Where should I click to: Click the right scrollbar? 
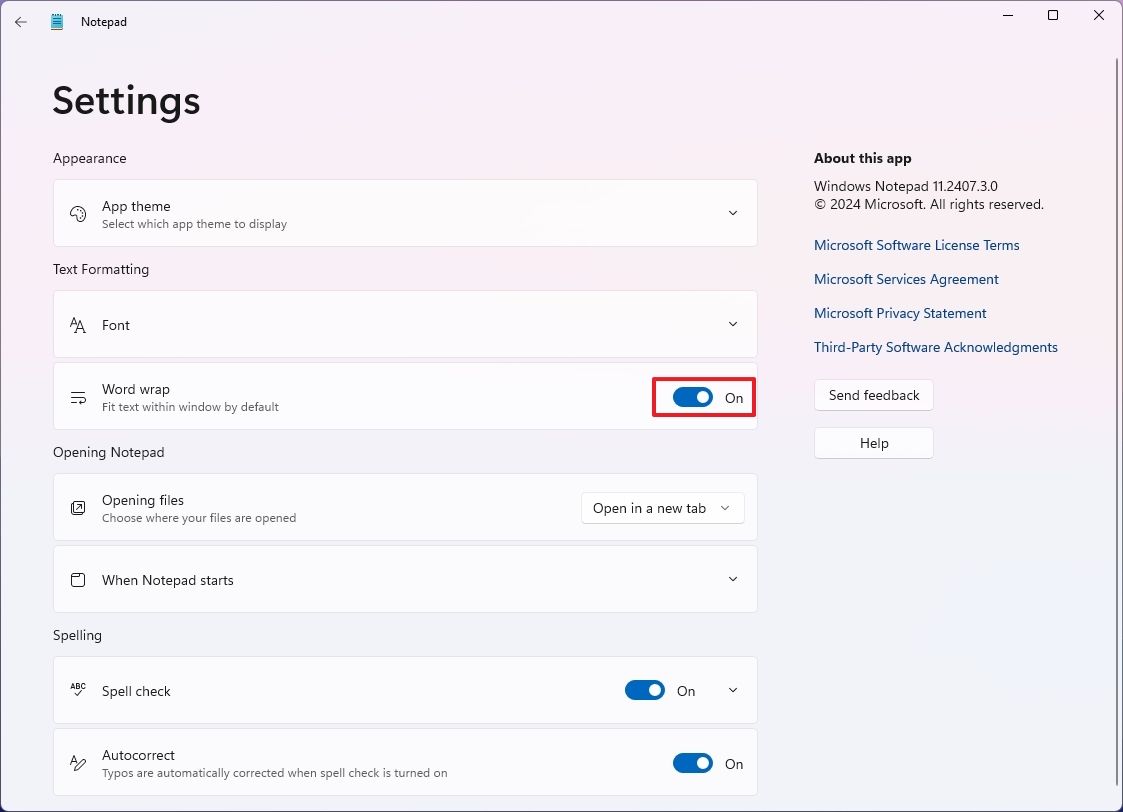click(1117, 400)
